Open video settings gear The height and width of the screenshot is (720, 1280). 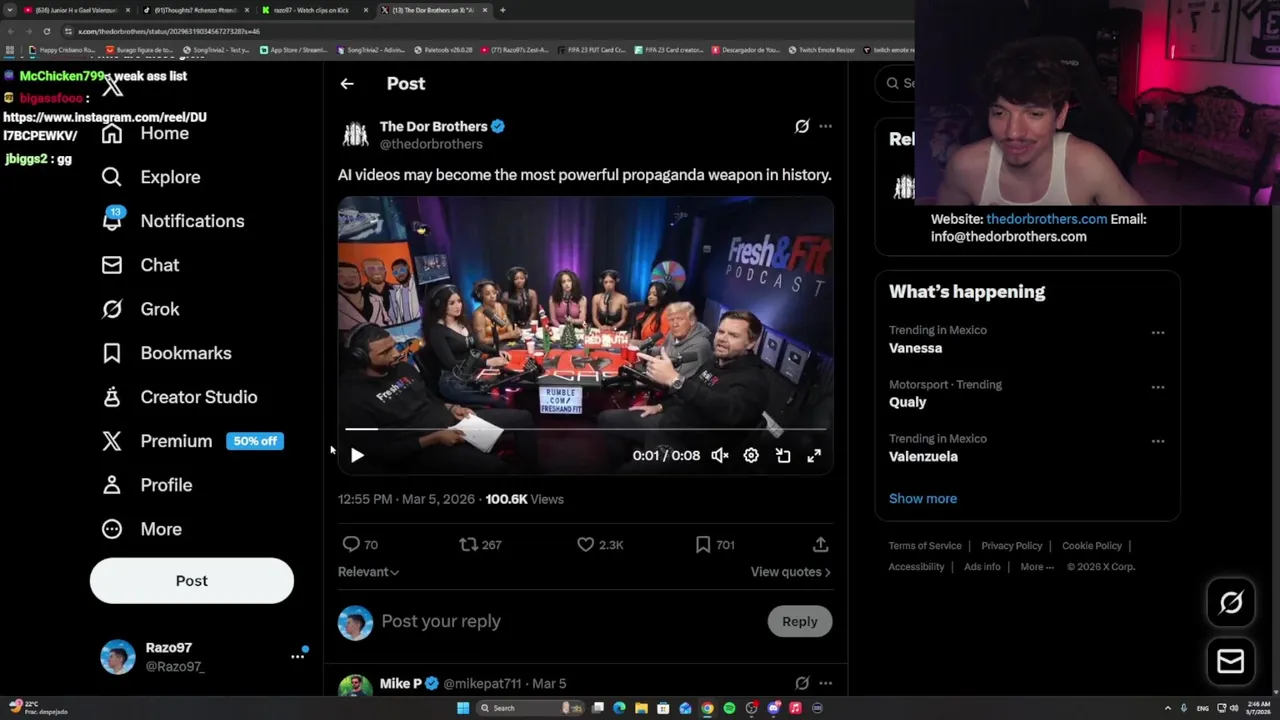click(751, 456)
